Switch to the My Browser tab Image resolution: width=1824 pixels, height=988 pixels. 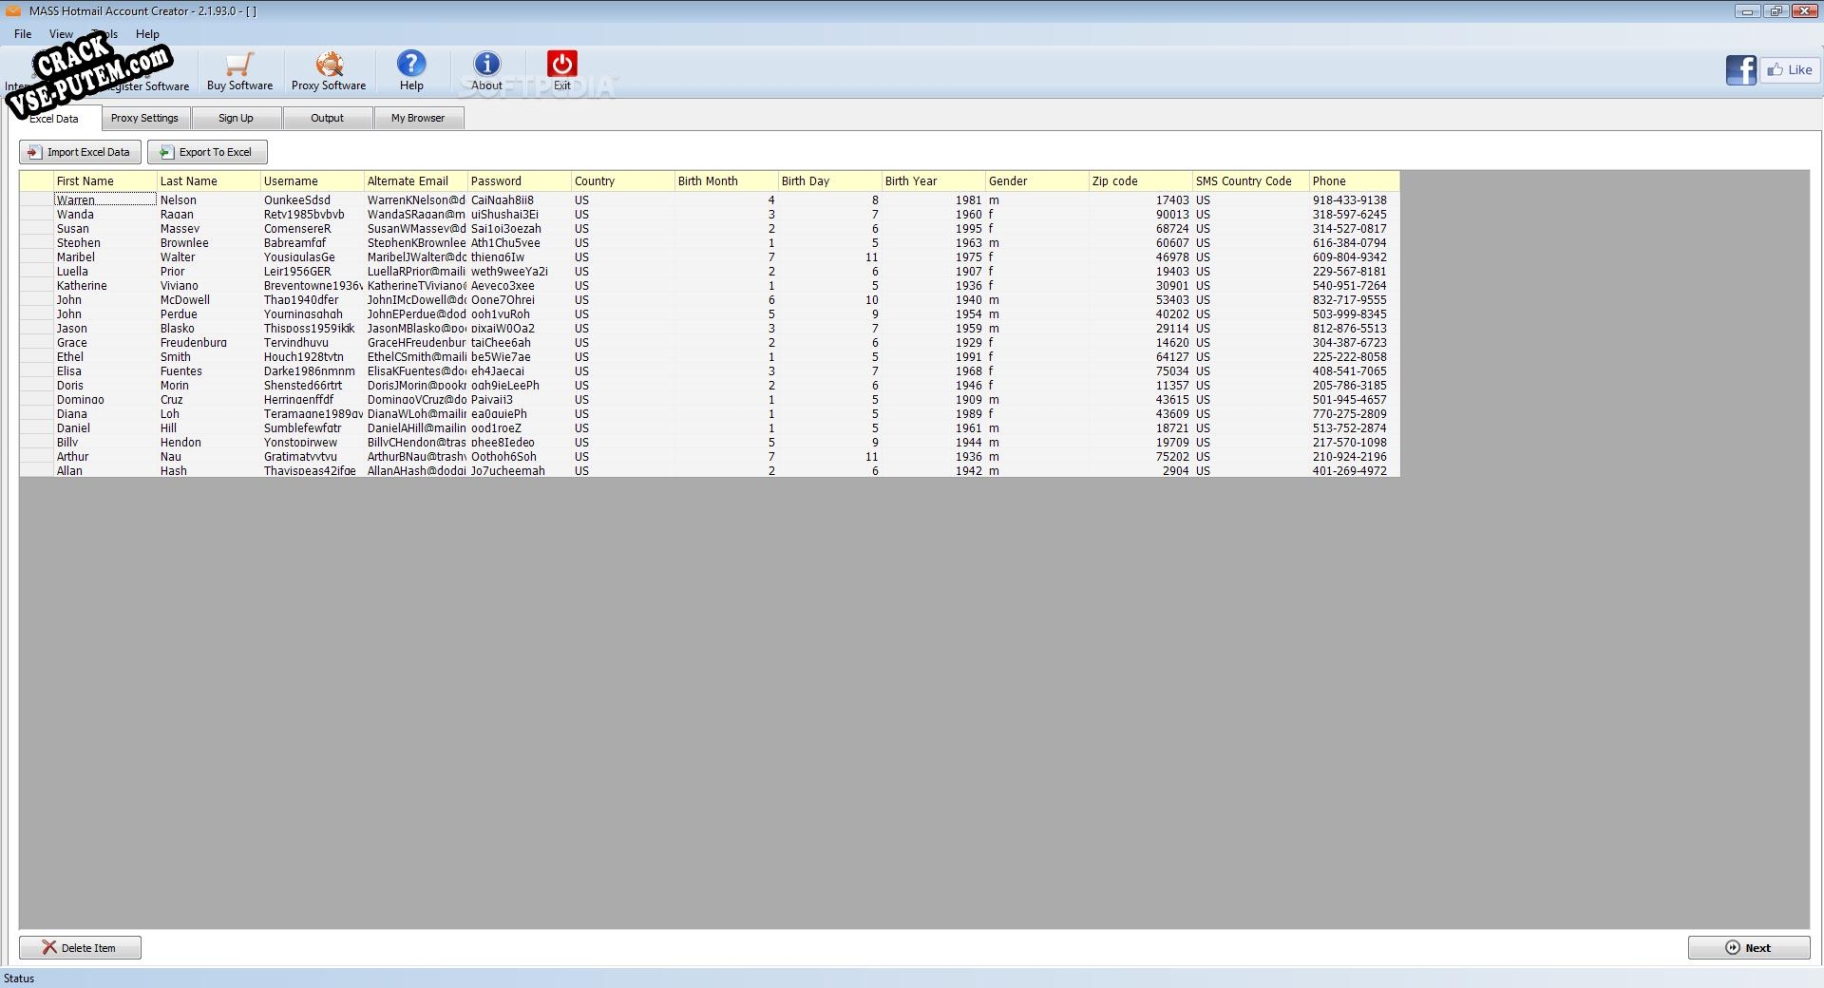pyautogui.click(x=418, y=118)
